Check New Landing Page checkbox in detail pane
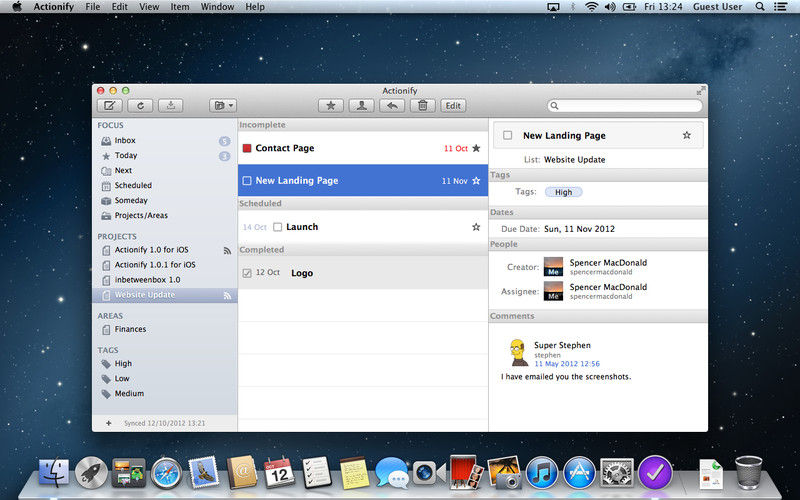 click(x=508, y=135)
